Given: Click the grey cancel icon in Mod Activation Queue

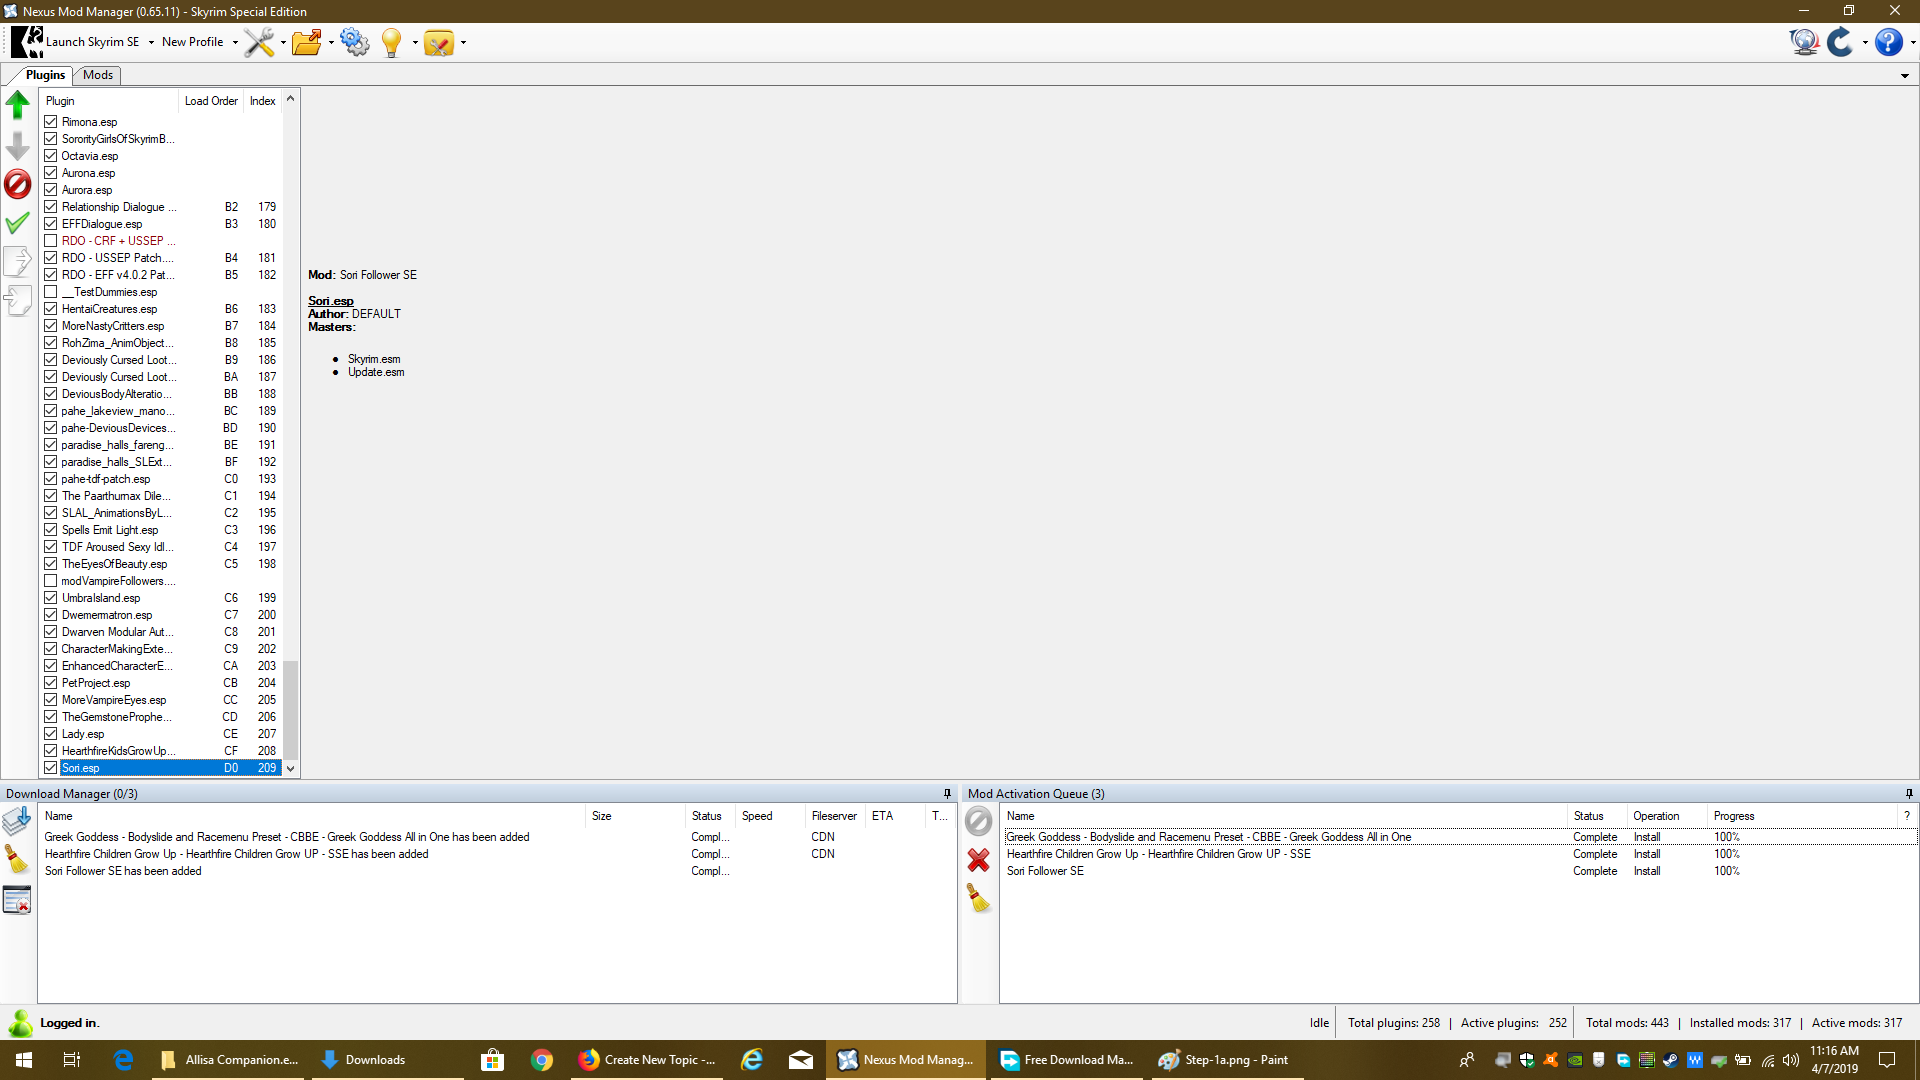Looking at the screenshot, I should point(978,822).
